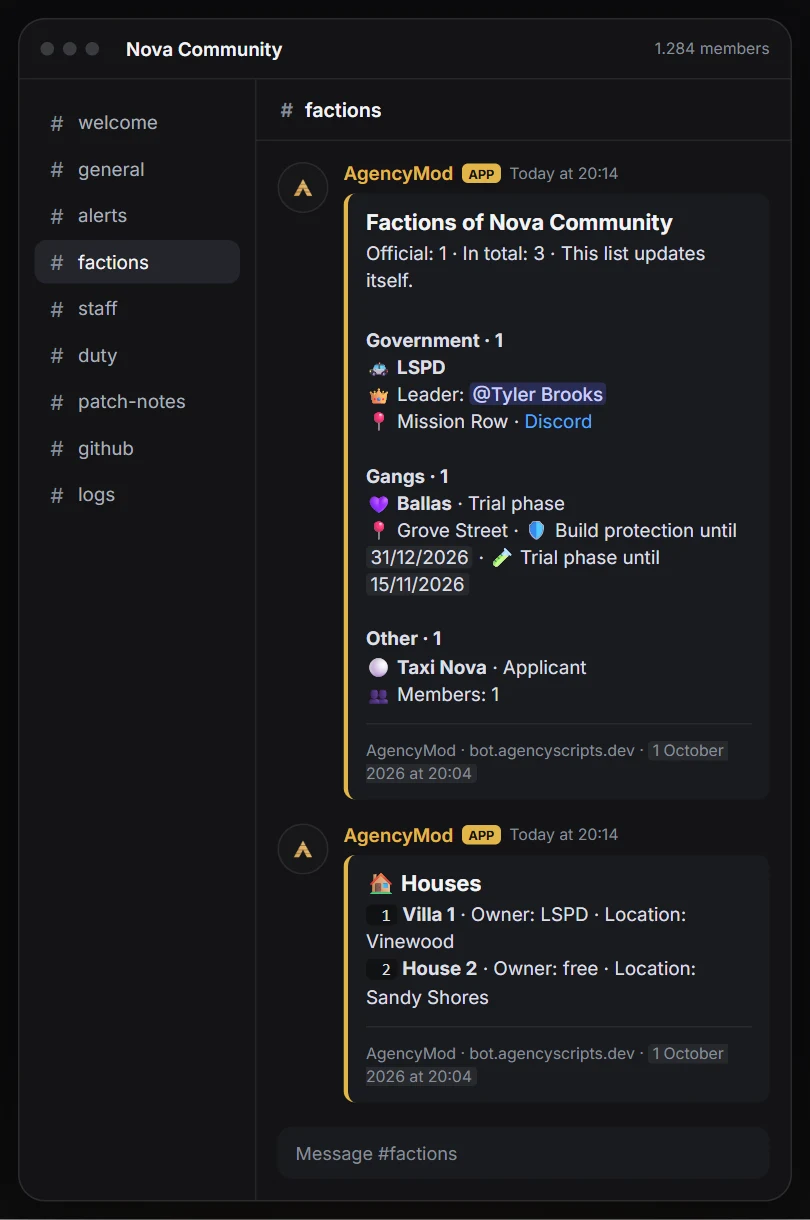This screenshot has height=1220, width=810.
Task: Click the Taxi Nova faction name
Action: 442,667
